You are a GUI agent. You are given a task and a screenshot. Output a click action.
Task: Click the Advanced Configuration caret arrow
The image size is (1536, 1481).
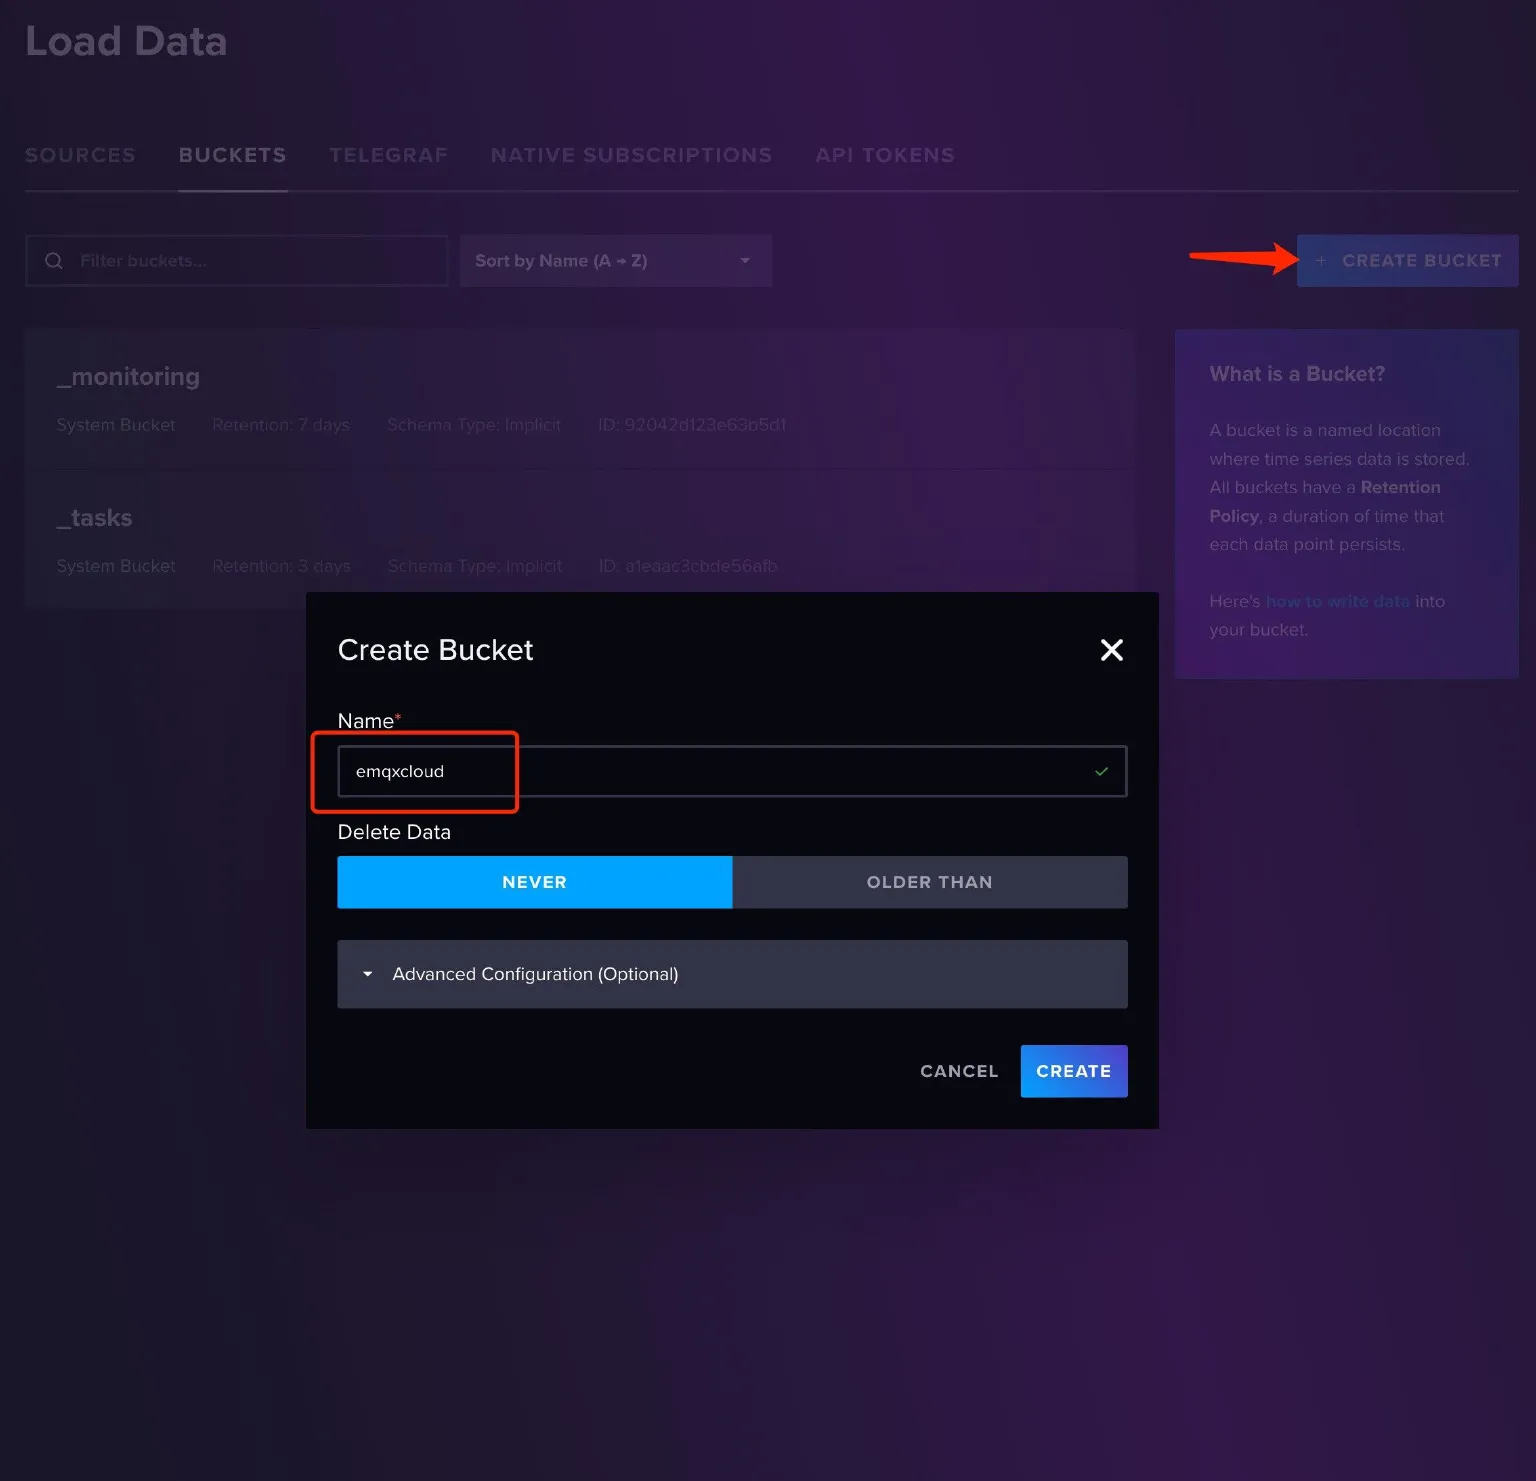pos(368,974)
